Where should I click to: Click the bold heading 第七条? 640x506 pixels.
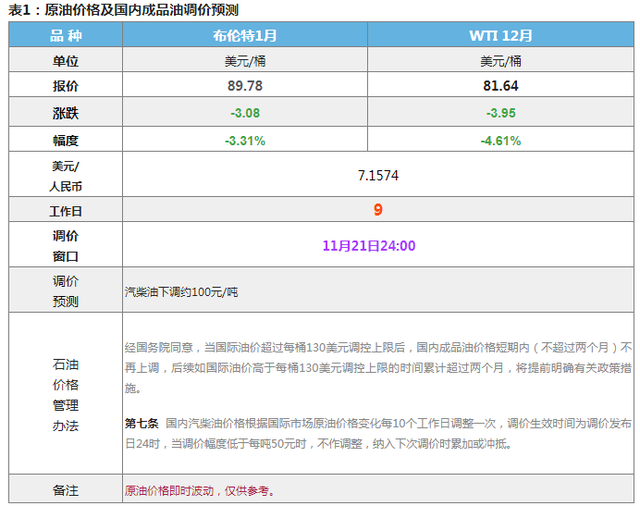[141, 423]
